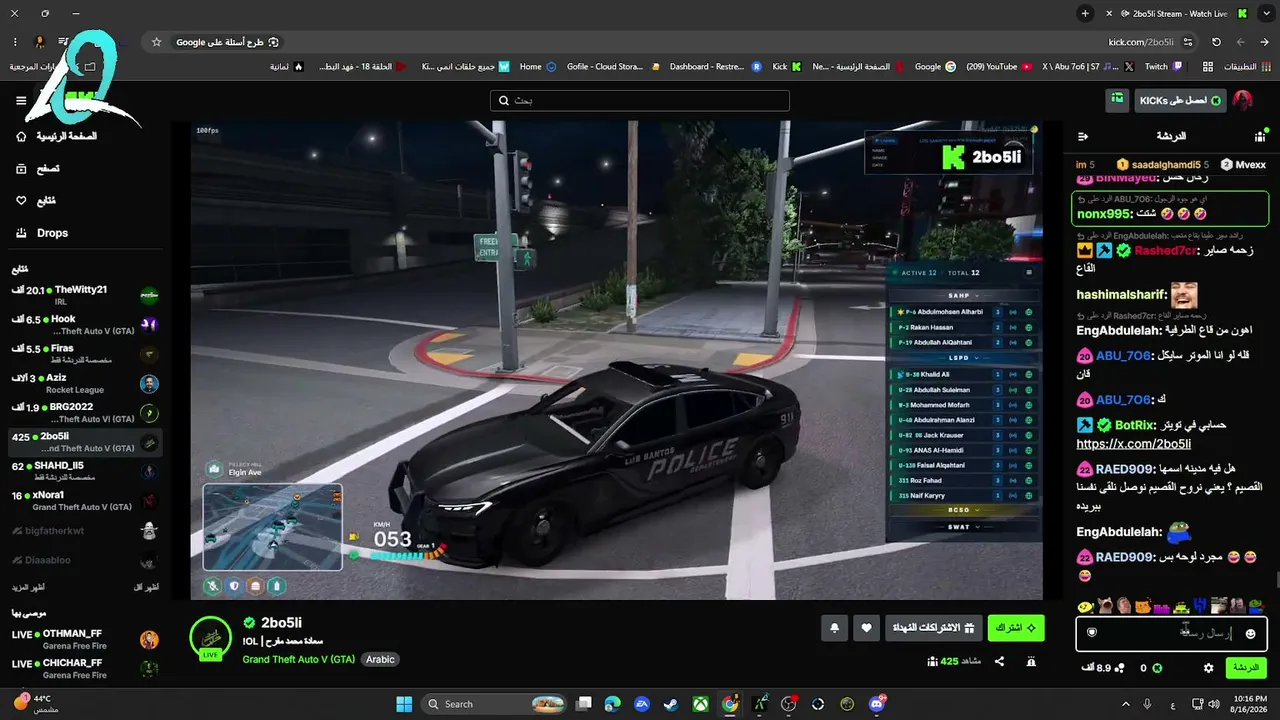Open the emoji picker in chat input
This screenshot has height=720, width=1280.
[x=1250, y=633]
